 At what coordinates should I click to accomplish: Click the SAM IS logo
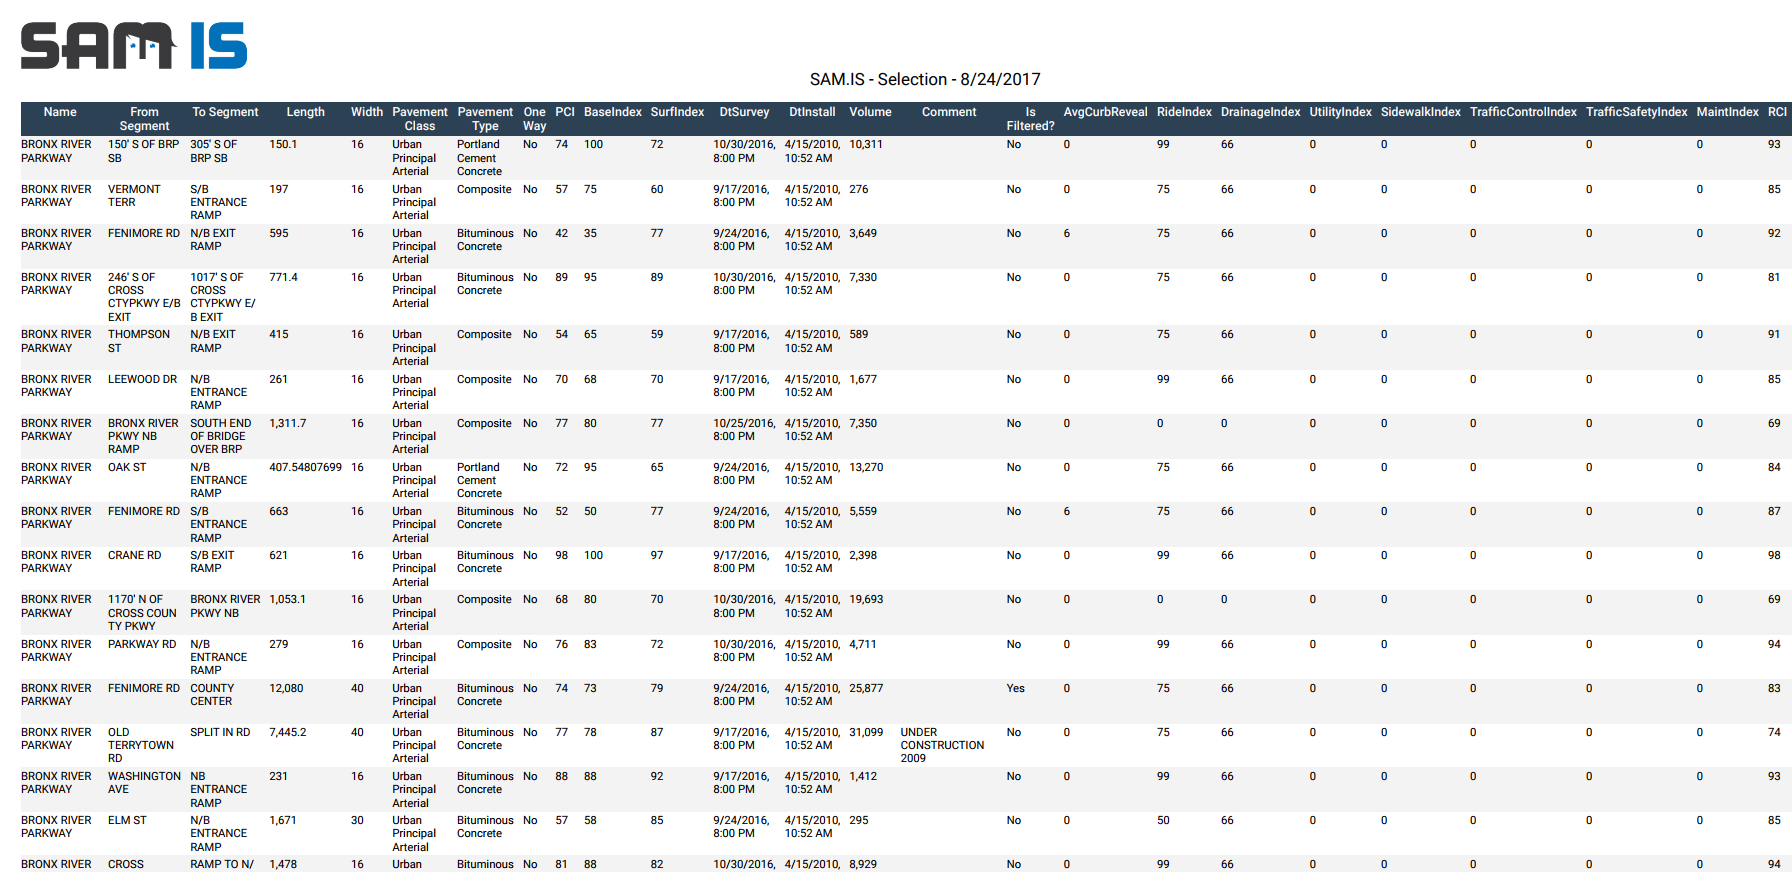point(134,46)
